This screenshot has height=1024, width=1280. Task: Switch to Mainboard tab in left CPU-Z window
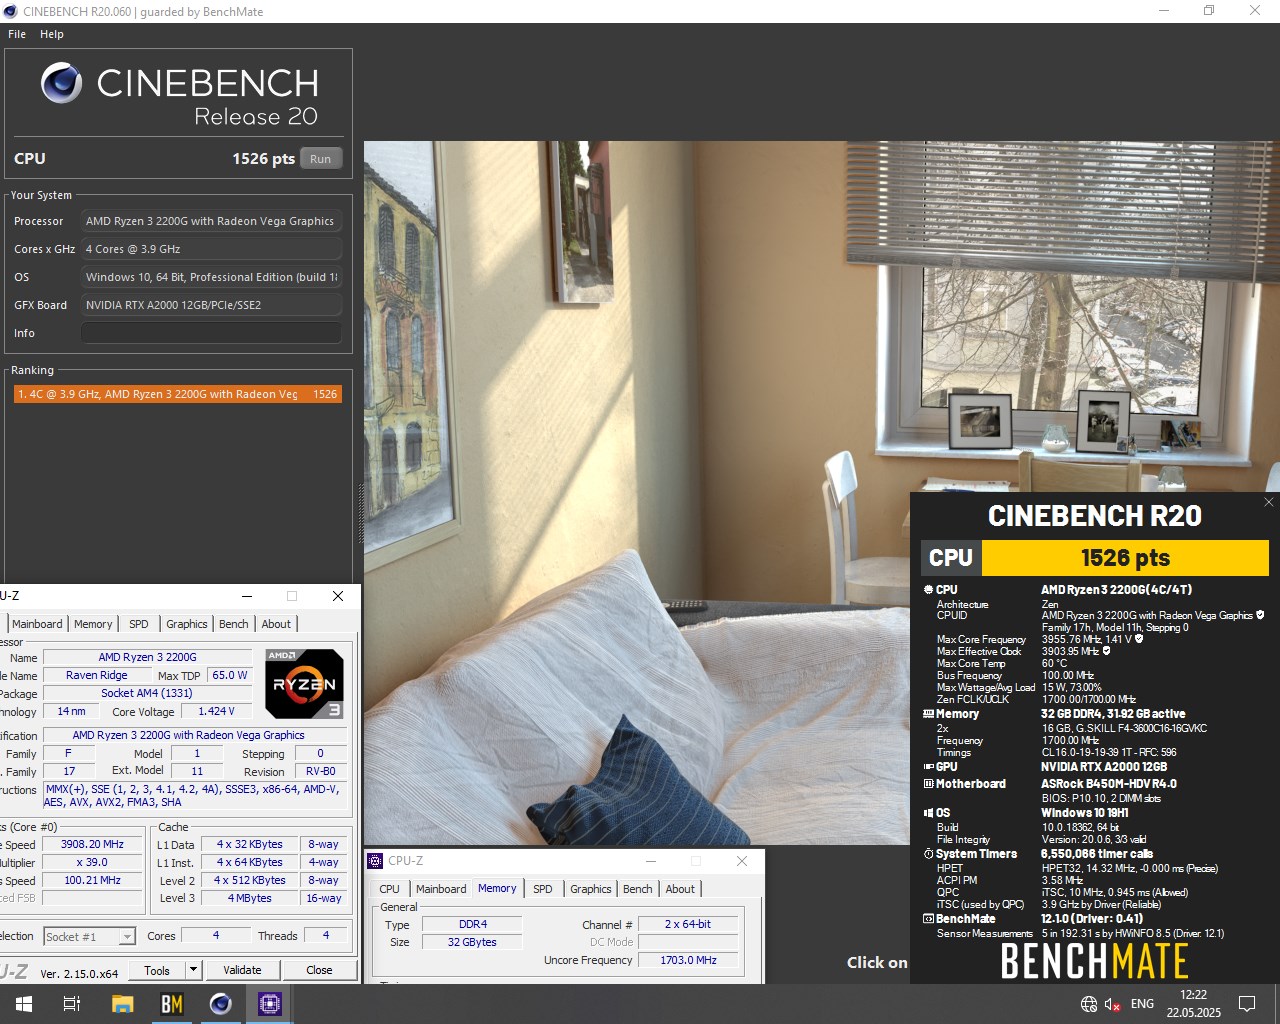(37, 624)
